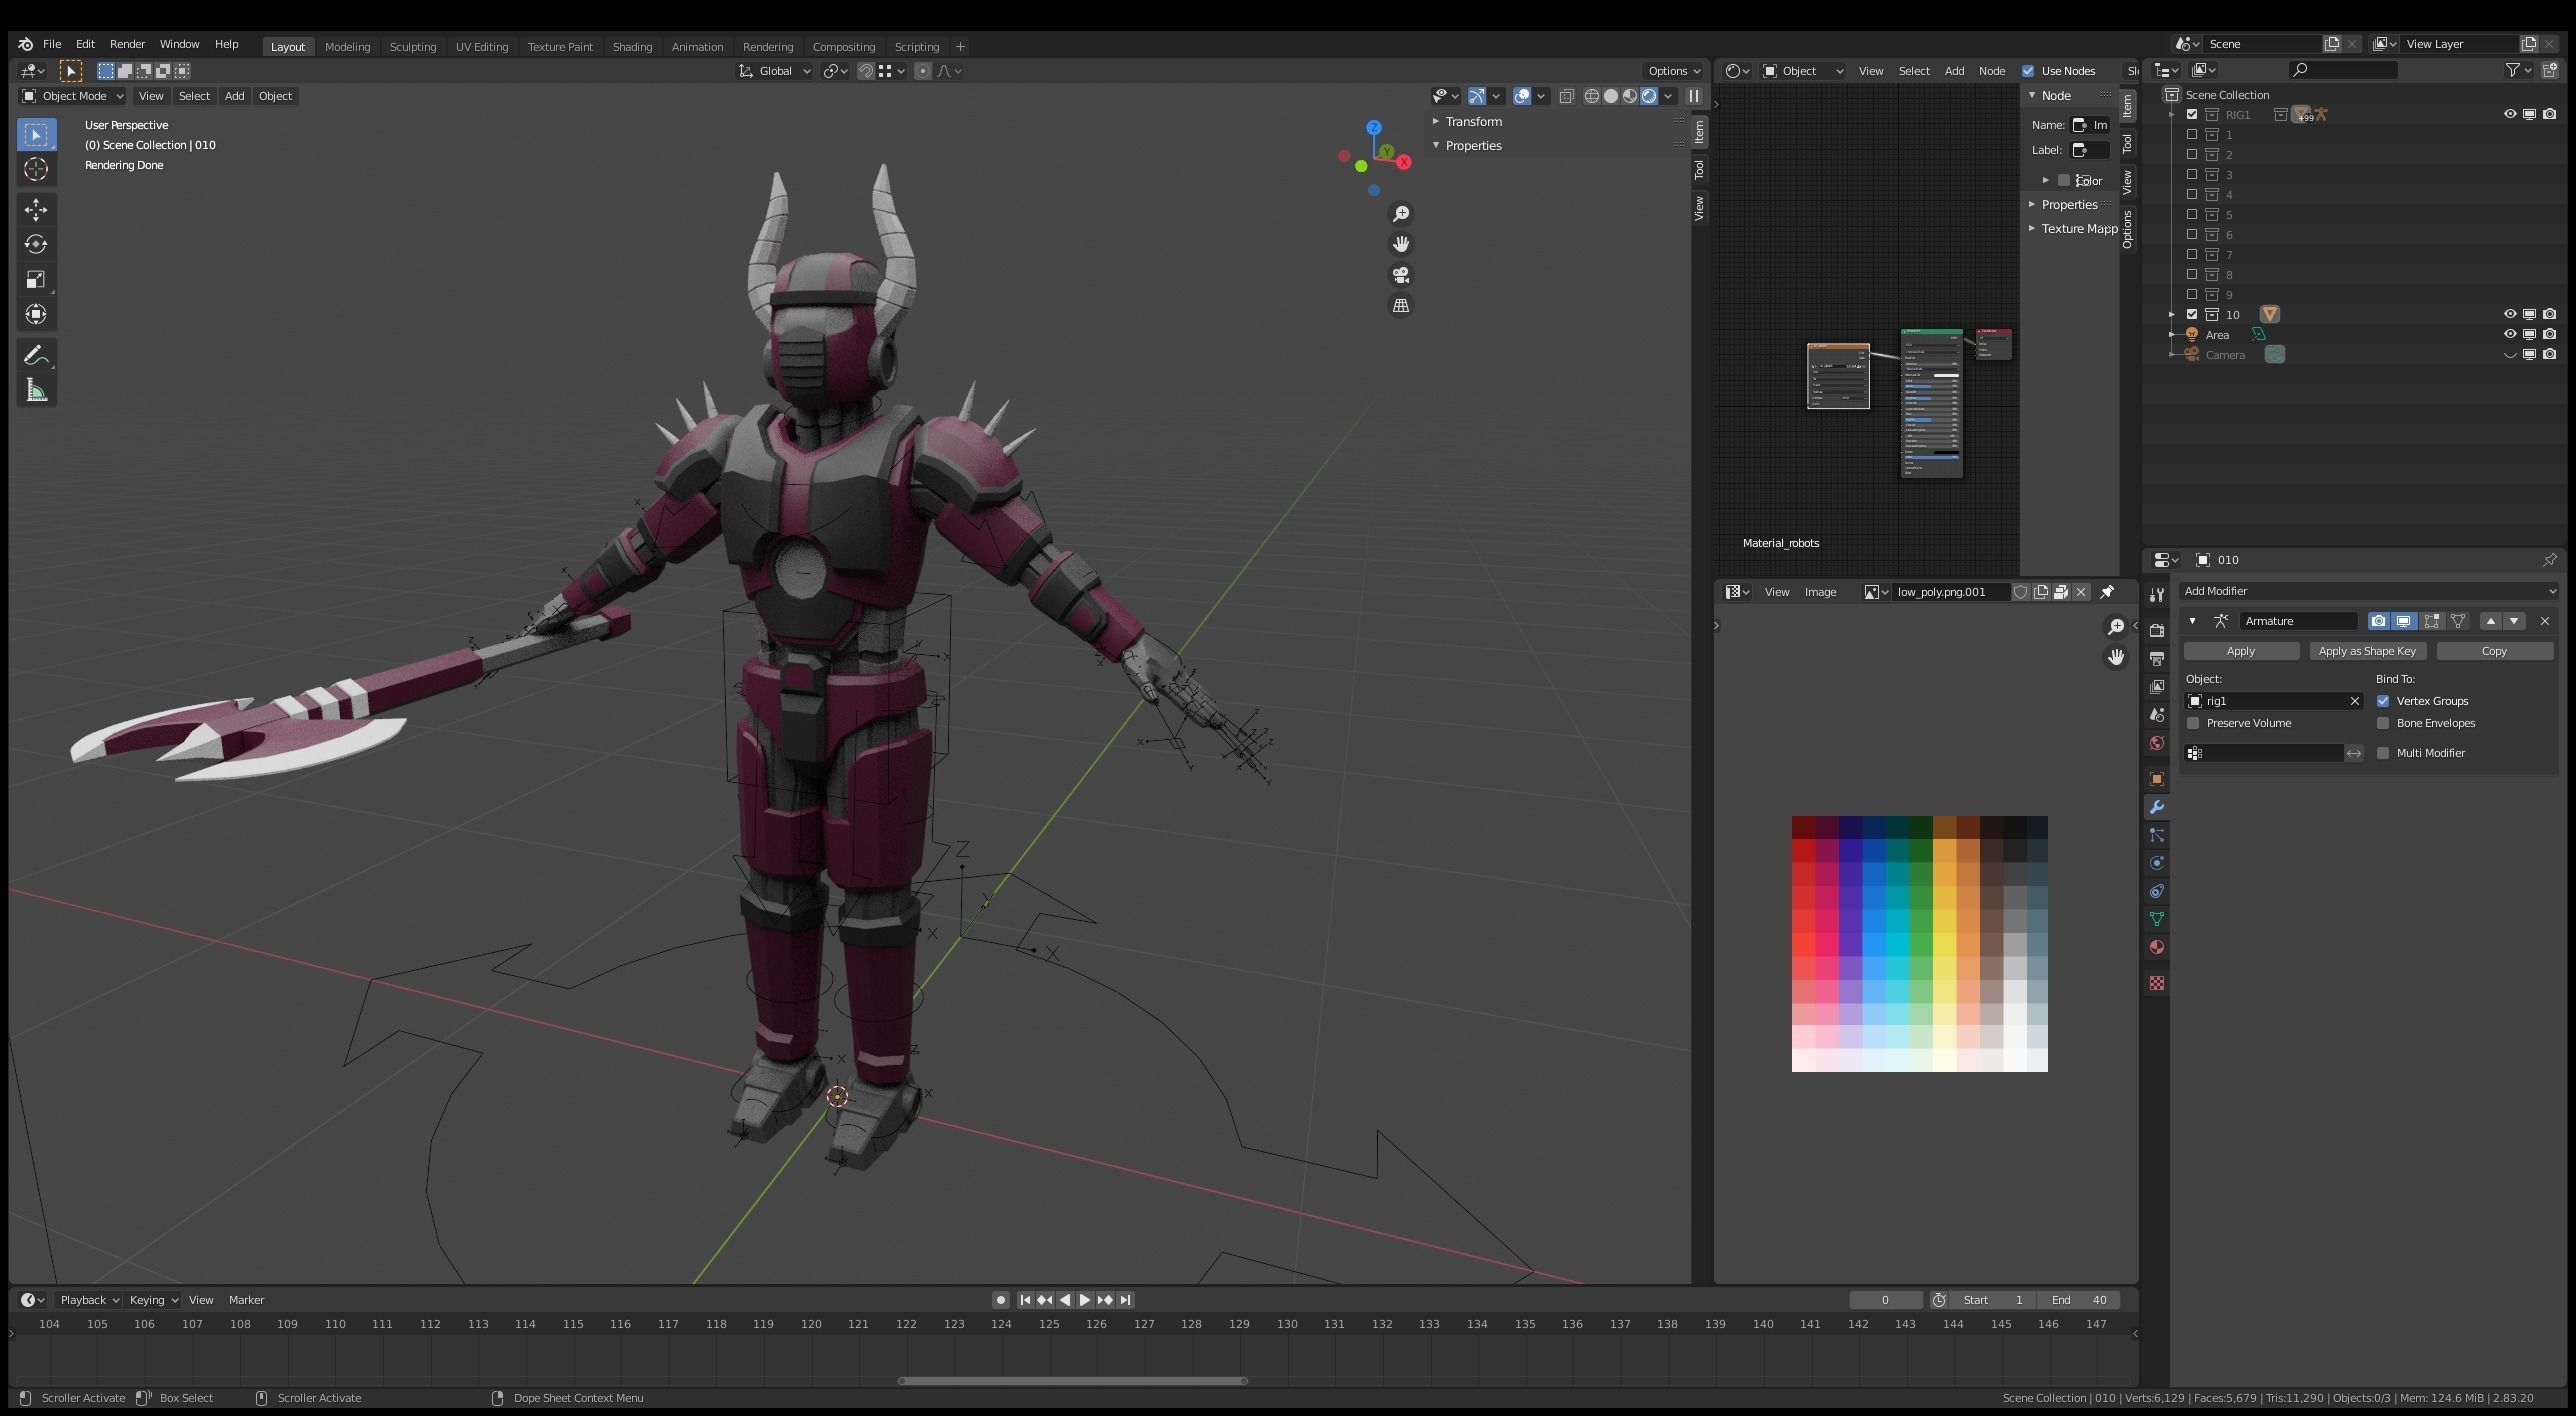Uncheck collection 10 in the outliner
Screen dimensions: 2576x1416
(2192, 314)
